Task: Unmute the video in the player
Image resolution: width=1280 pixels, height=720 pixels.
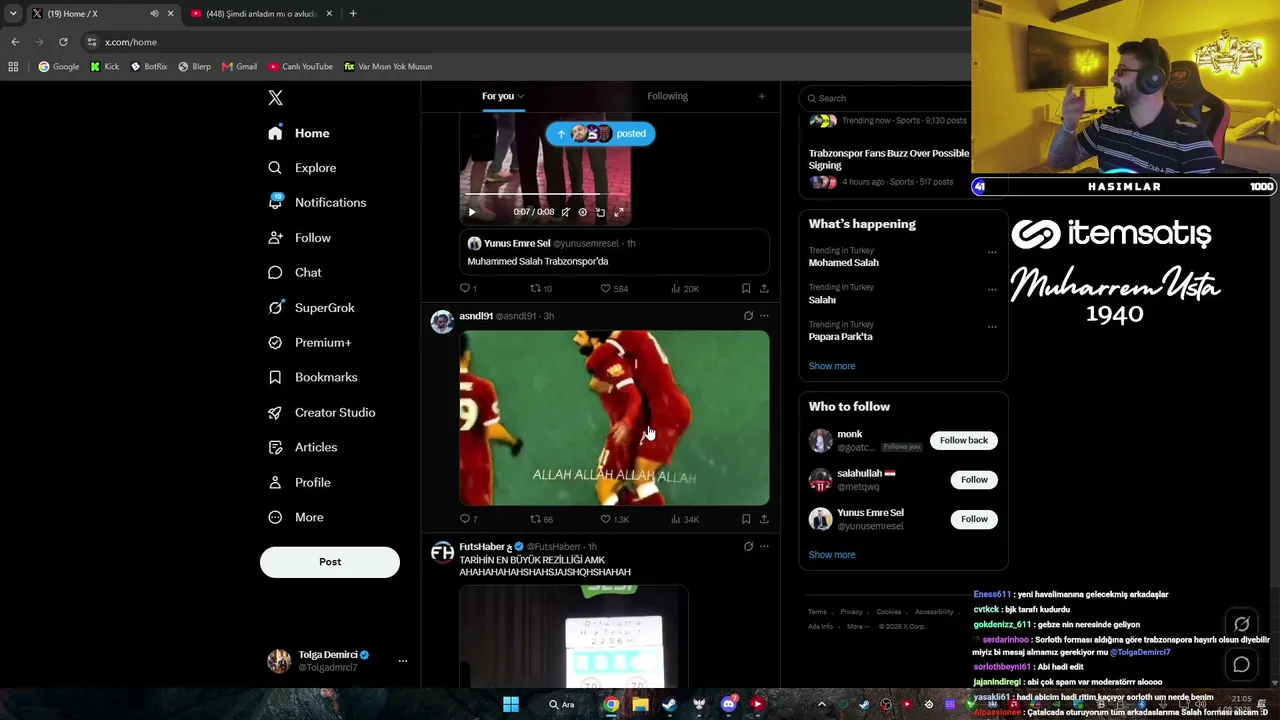Action: click(x=565, y=212)
